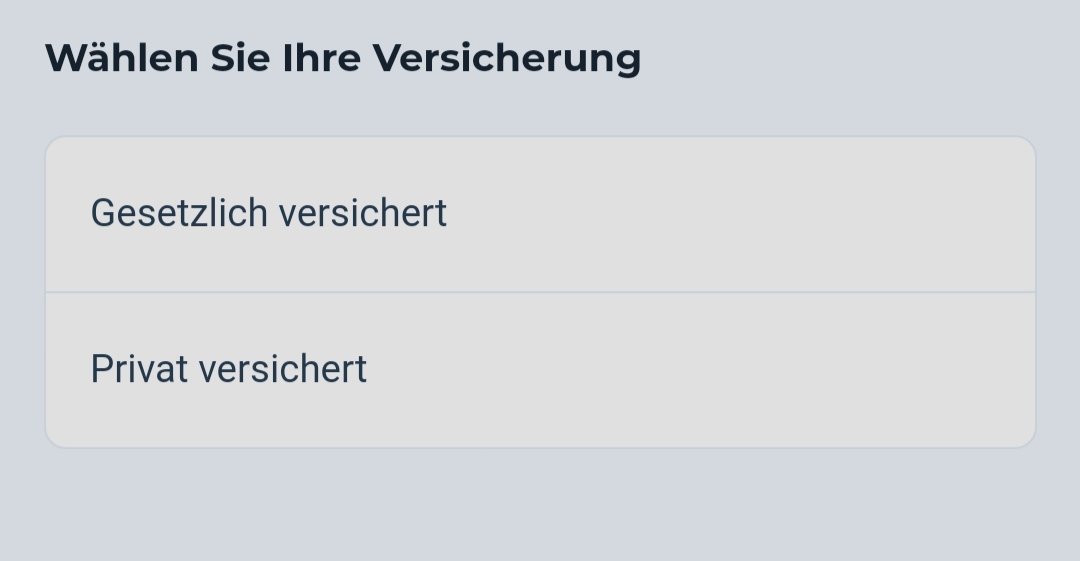Click the word "Ihre" in the title

pyautogui.click(x=322, y=58)
